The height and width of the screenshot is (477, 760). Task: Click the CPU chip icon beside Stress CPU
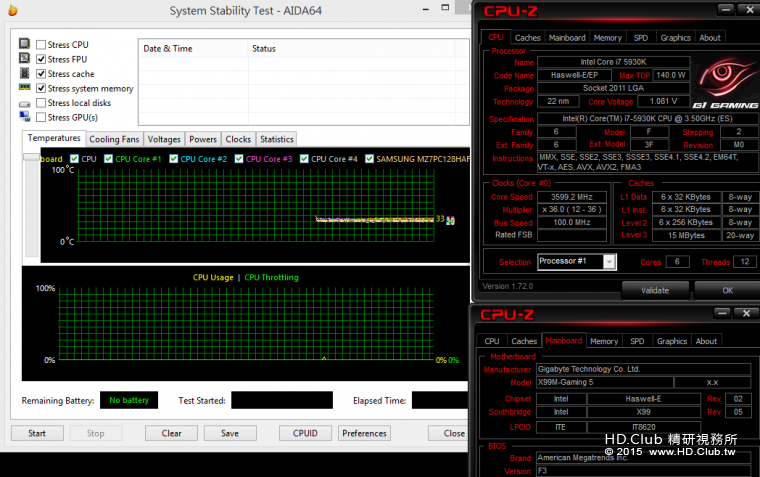[24, 44]
